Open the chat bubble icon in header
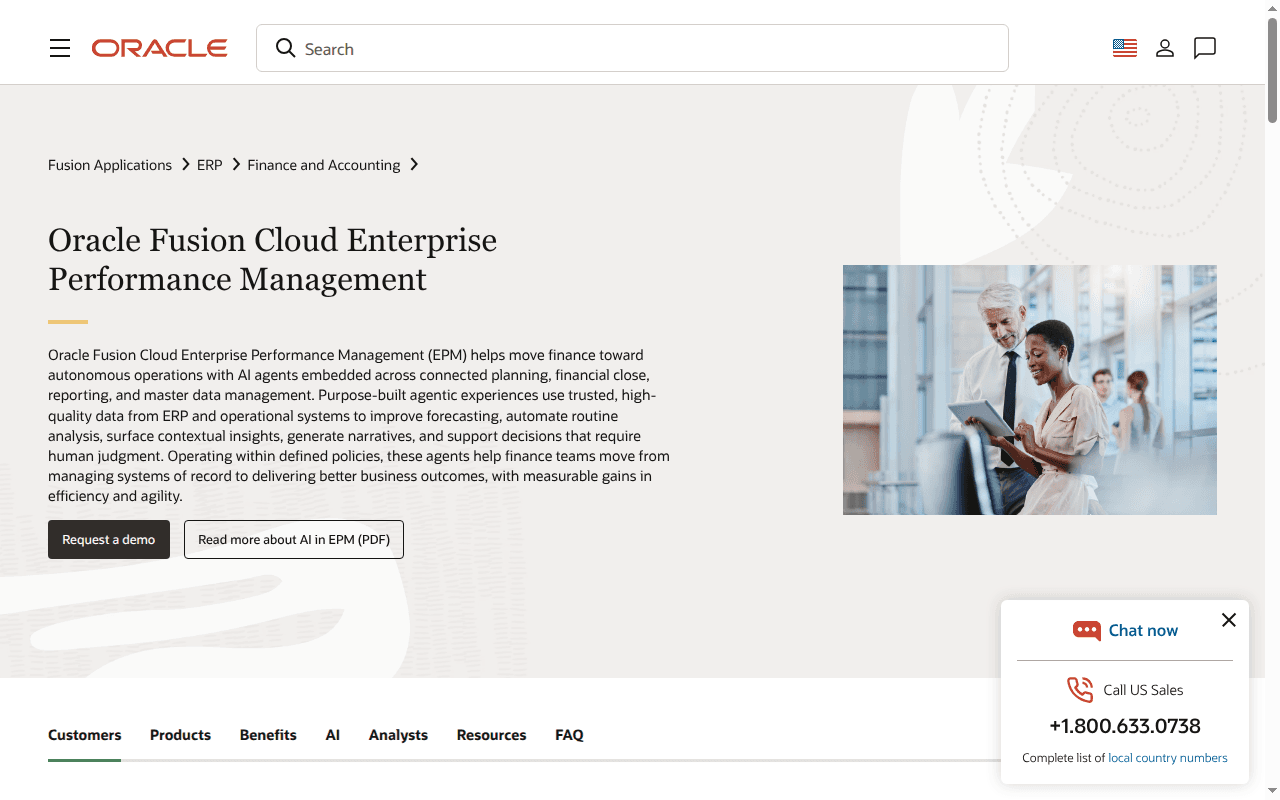 (1205, 48)
